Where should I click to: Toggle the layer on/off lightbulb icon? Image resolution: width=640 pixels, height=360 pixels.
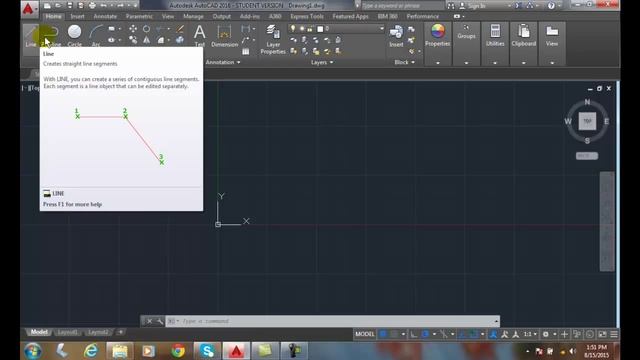pyautogui.click(x=293, y=28)
